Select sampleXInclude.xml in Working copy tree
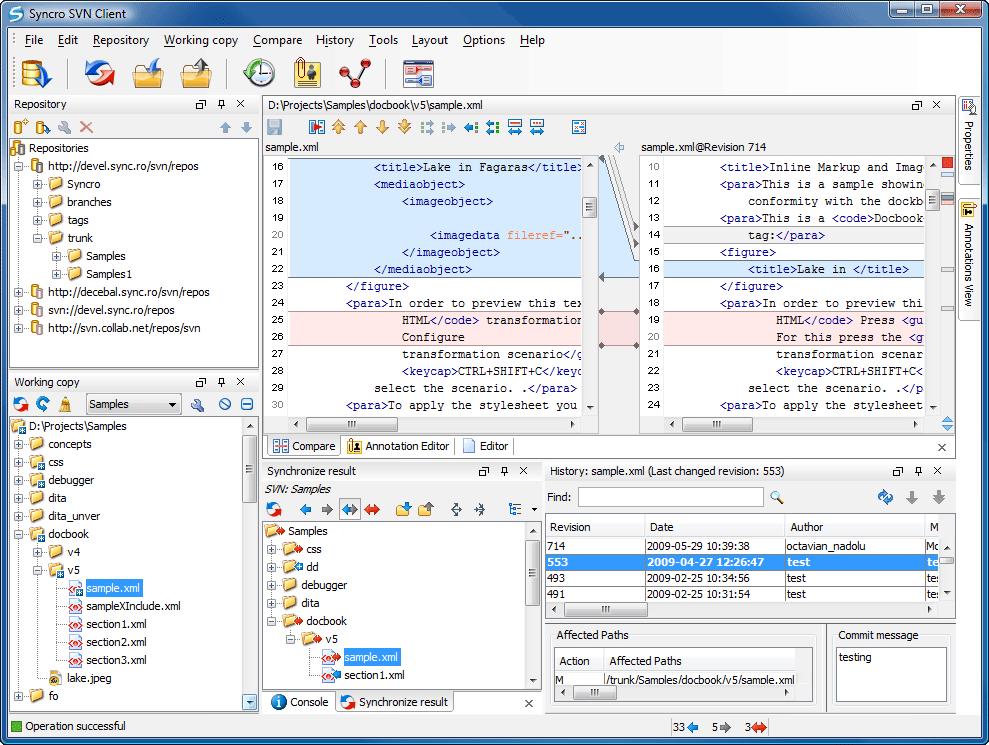Image resolution: width=989 pixels, height=745 pixels. pyautogui.click(x=133, y=606)
